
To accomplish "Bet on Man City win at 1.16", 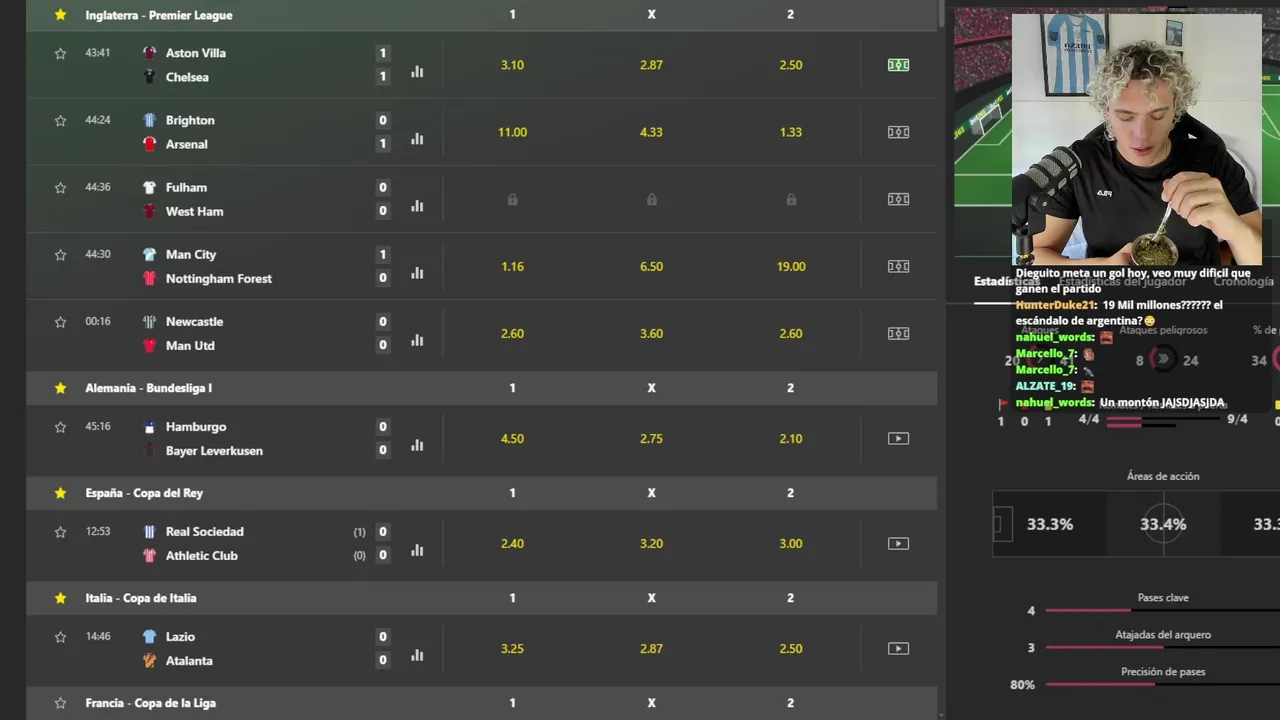I will pyautogui.click(x=512, y=267).
